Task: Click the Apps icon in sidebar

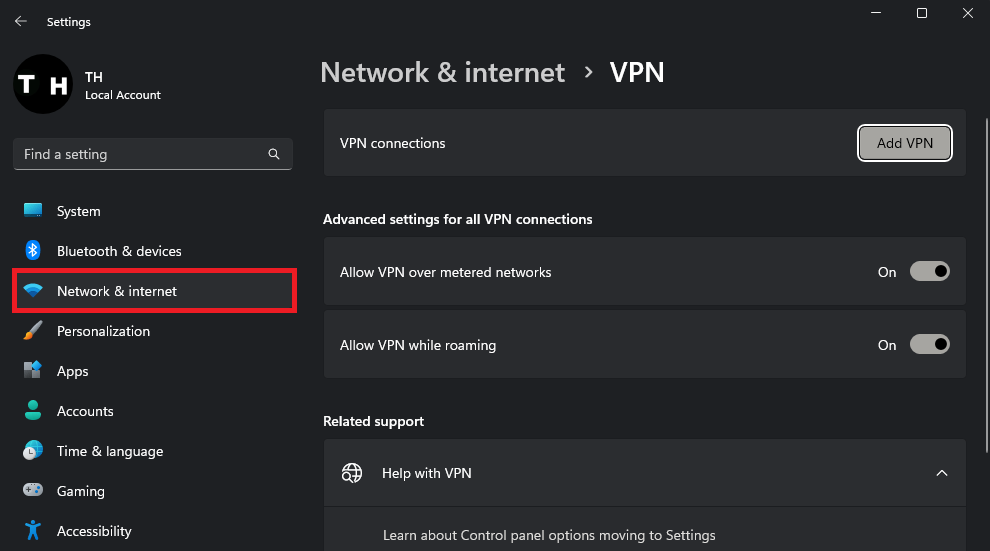Action: pyautogui.click(x=33, y=371)
